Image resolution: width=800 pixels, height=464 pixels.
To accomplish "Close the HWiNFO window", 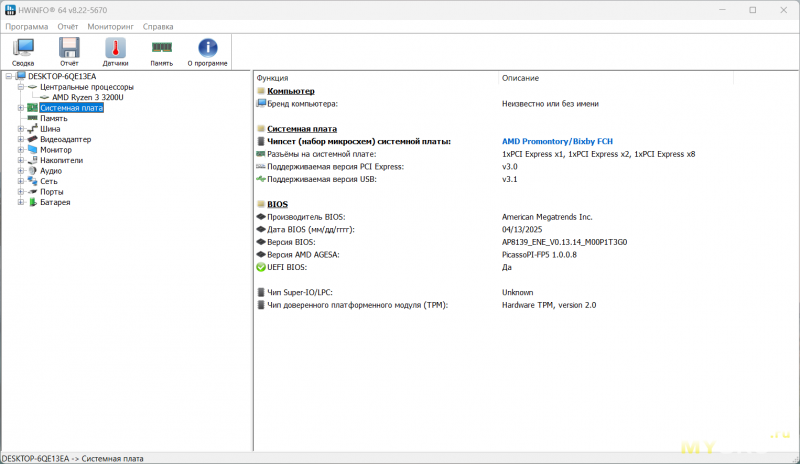I will click(x=784, y=10).
